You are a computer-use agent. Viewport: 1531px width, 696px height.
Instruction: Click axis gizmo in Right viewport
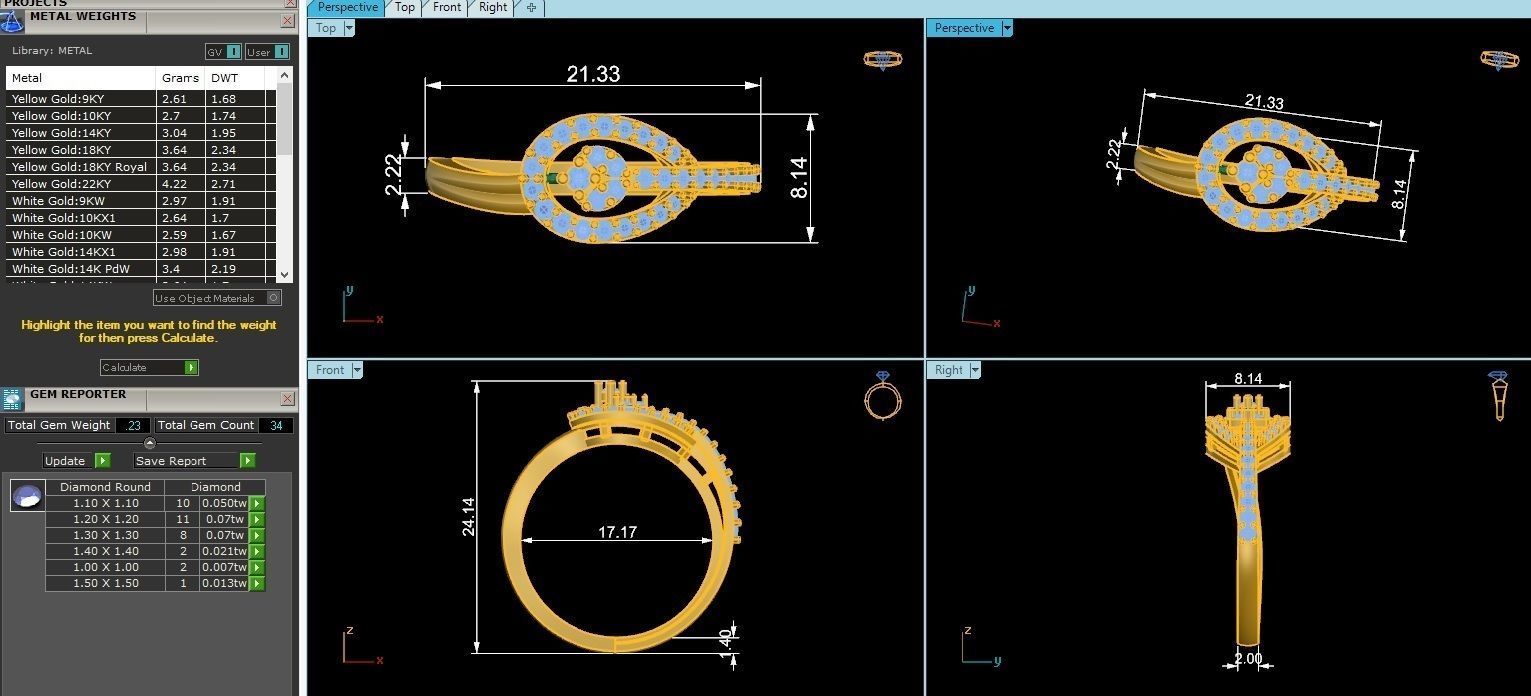(980, 646)
